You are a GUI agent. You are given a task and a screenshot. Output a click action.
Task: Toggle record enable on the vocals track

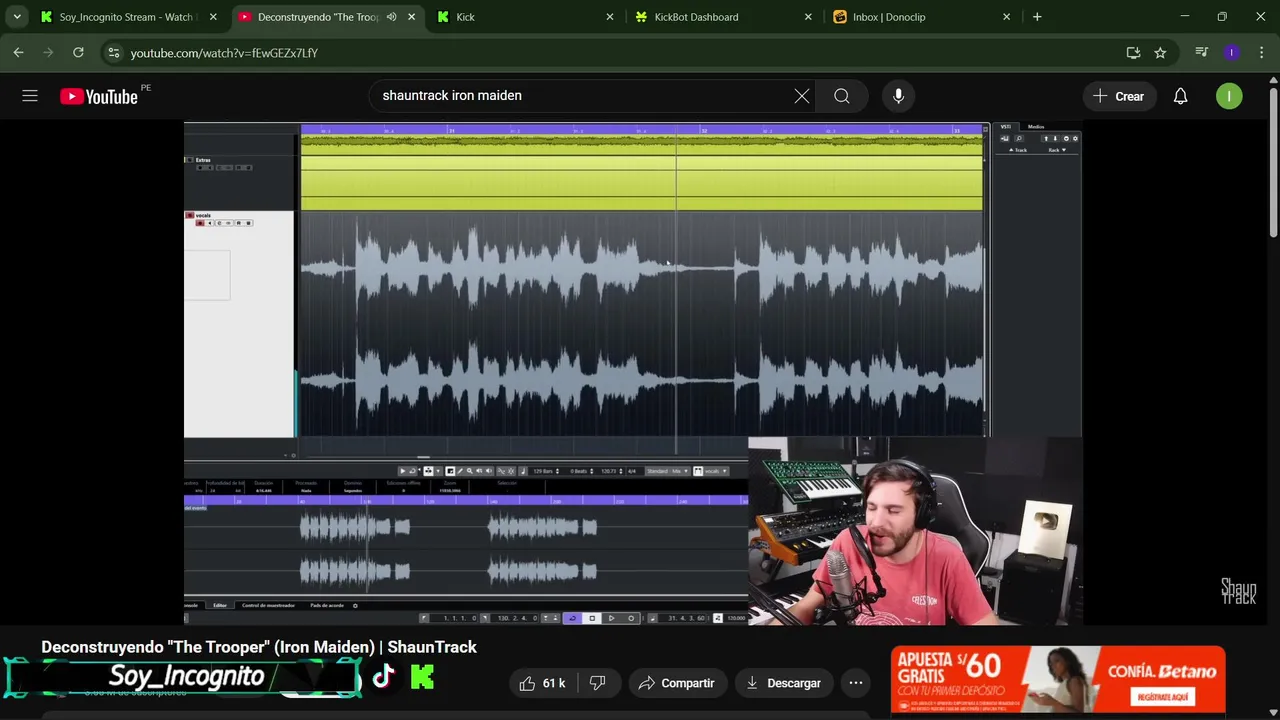point(200,223)
